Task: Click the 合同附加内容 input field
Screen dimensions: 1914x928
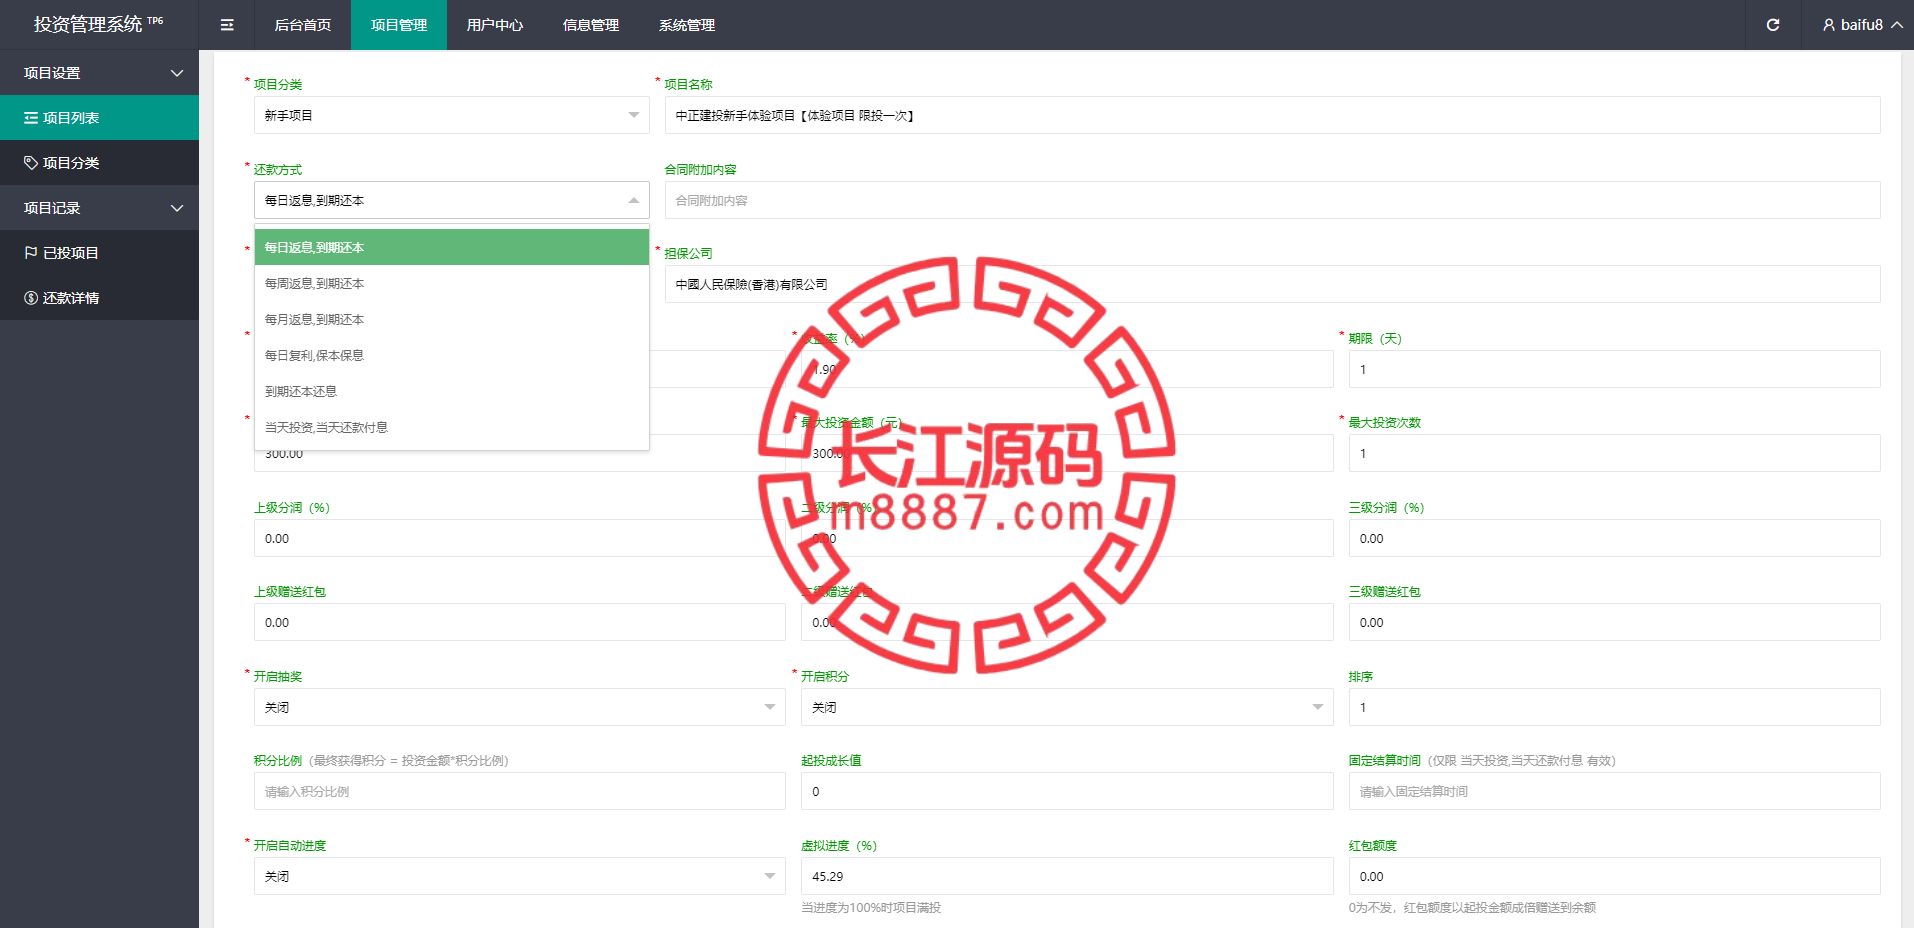Action: coord(1272,200)
